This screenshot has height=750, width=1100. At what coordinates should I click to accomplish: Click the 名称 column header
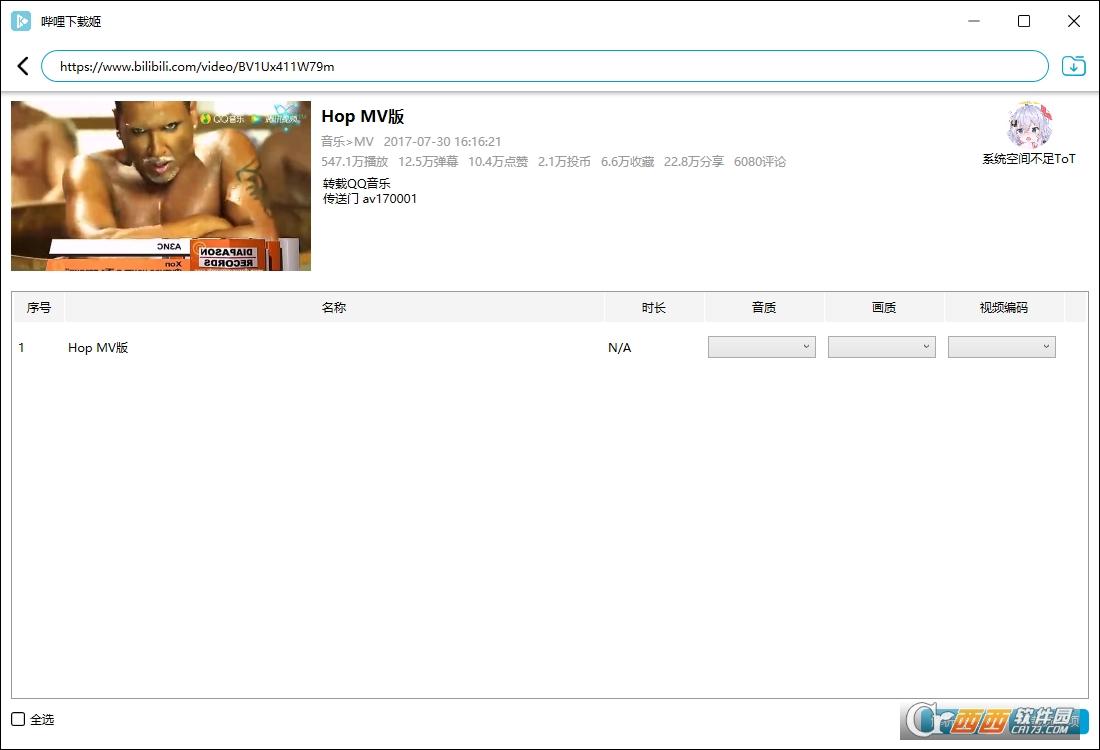[x=334, y=307]
